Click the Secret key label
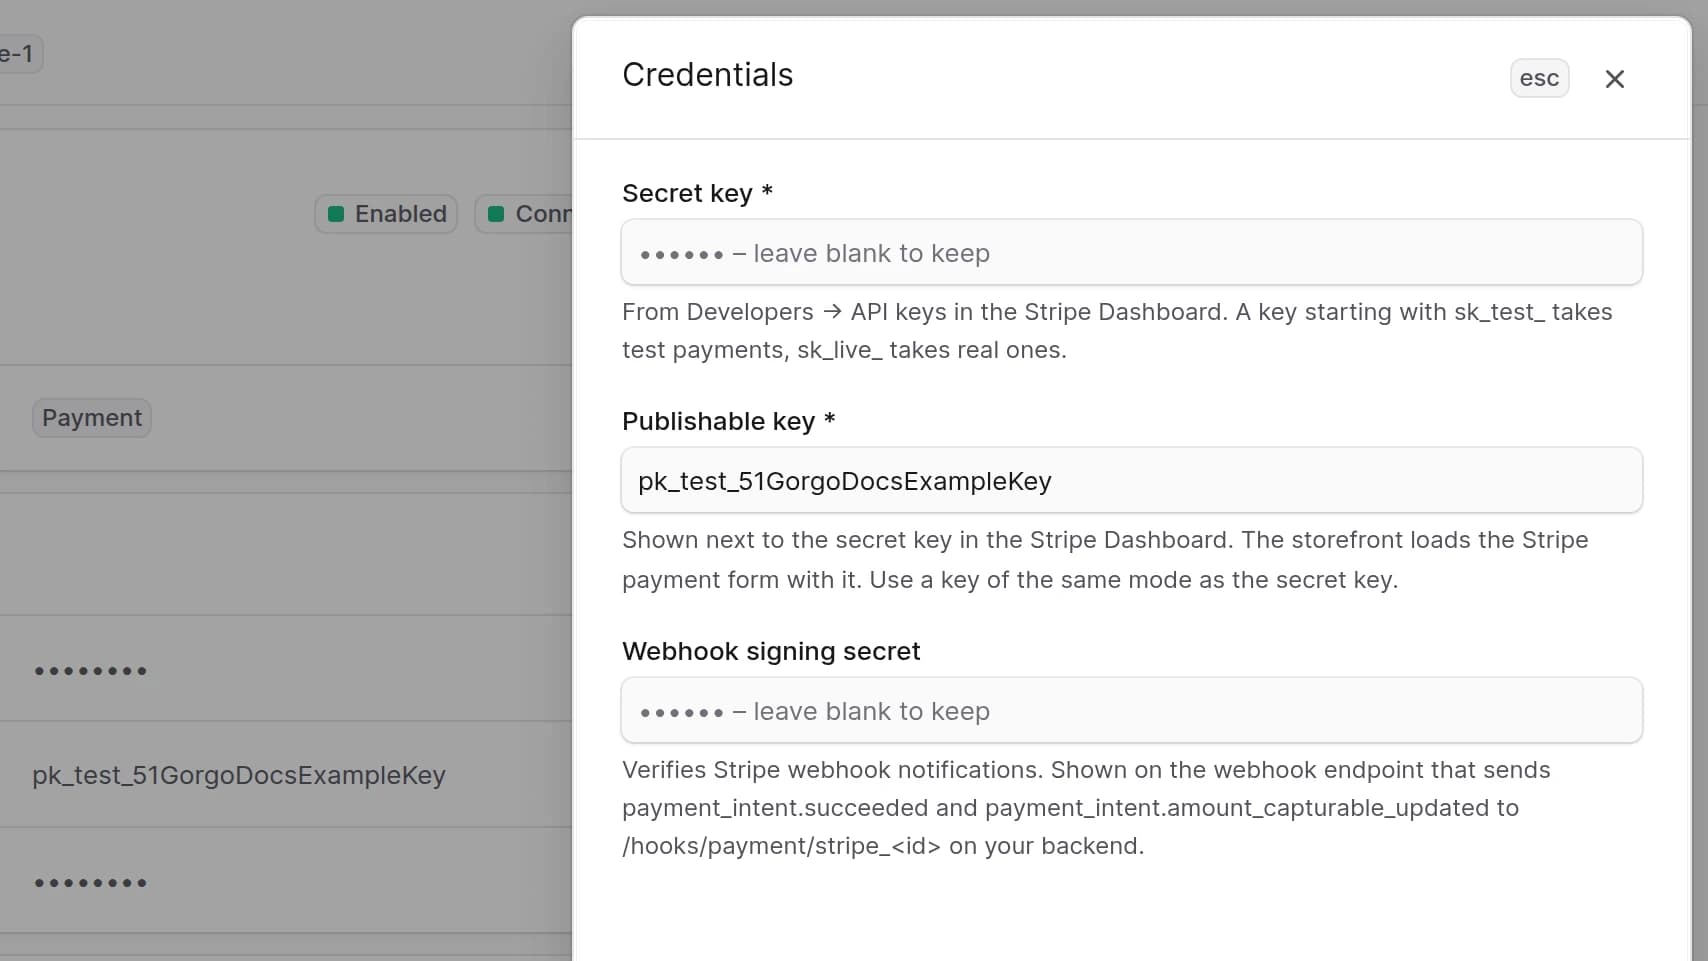This screenshot has height=961, width=1708. (x=697, y=193)
